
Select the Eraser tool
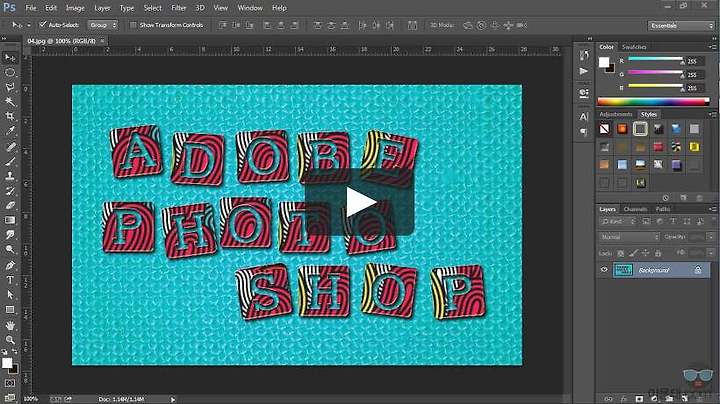[10, 205]
